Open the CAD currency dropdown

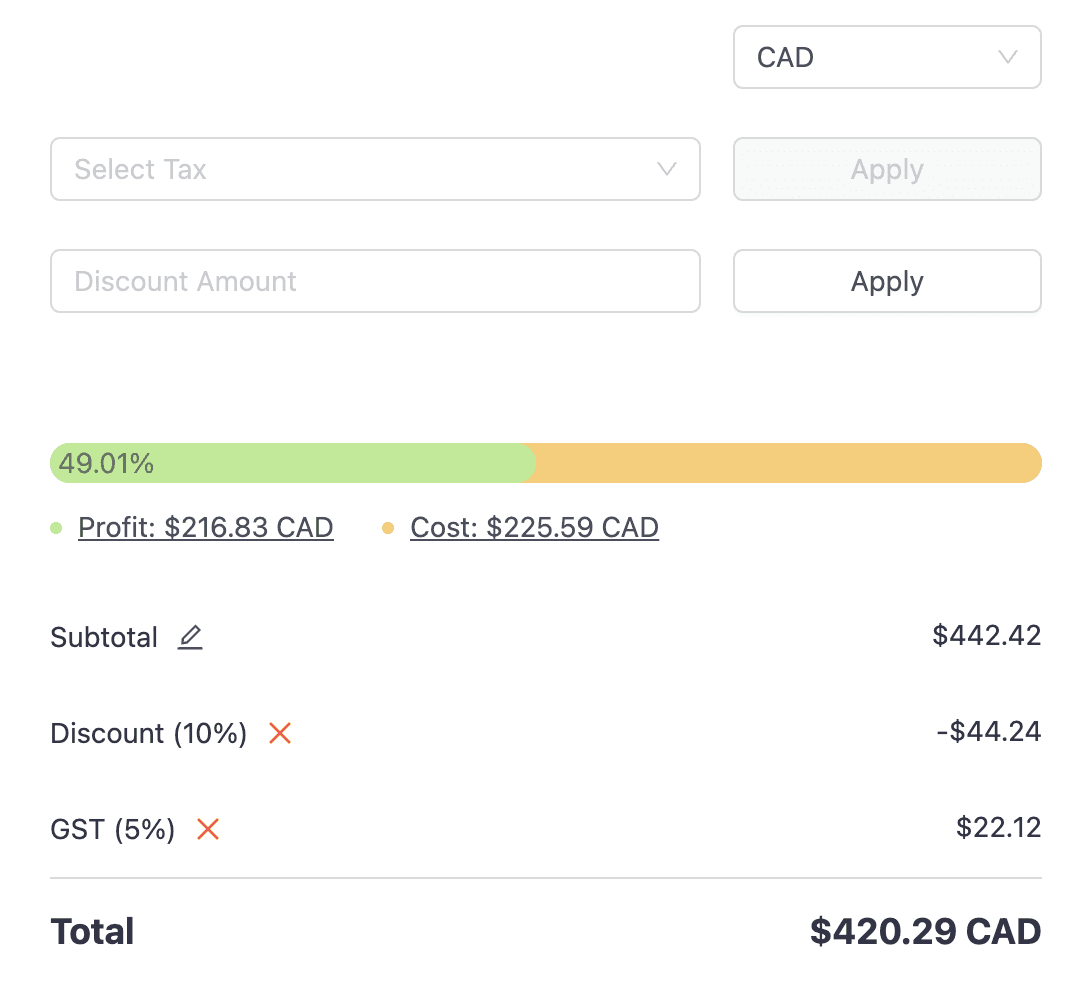coord(887,57)
